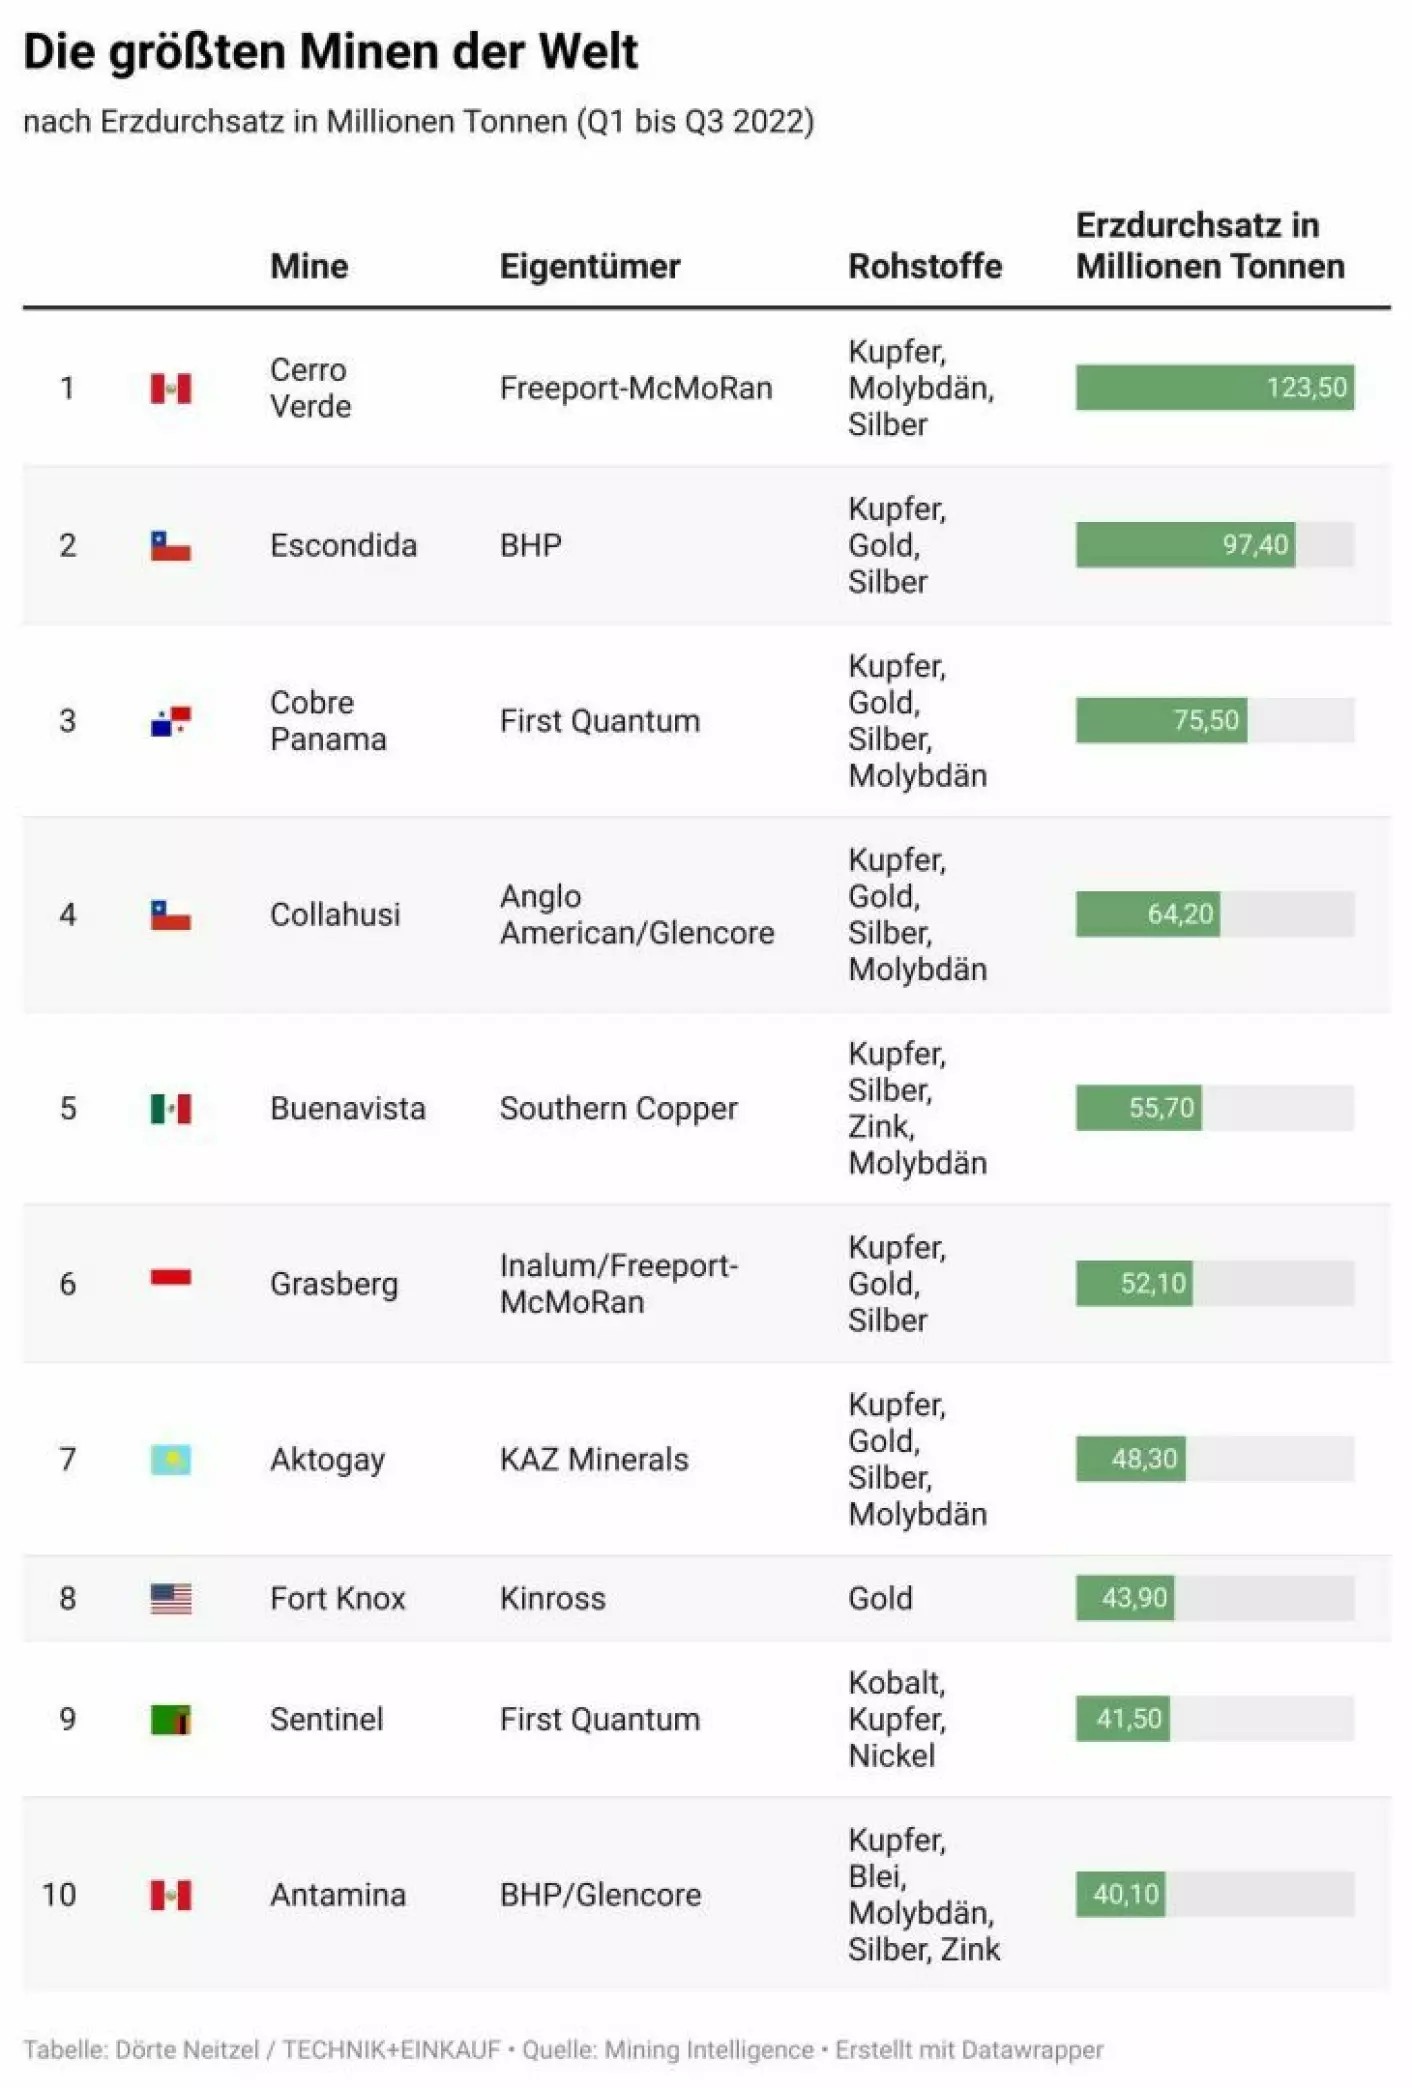Click the Erzdurchsatz in Millionen Tonnen header
The height and width of the screenshot is (2088, 1412).
click(x=1210, y=246)
